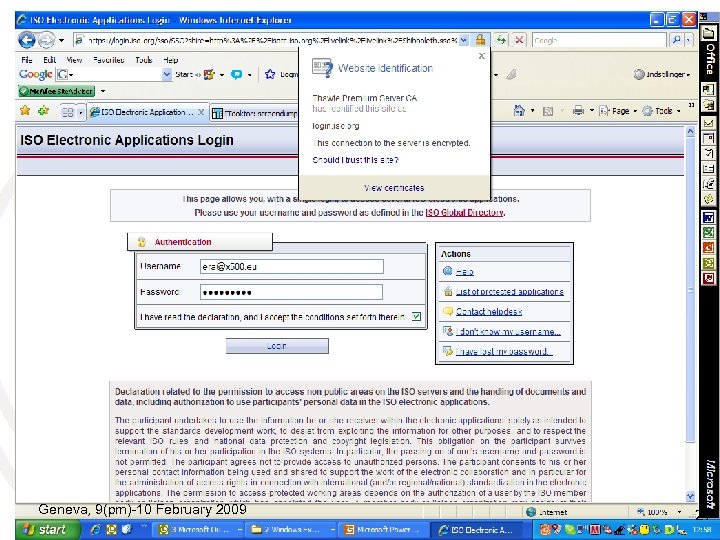Image resolution: width=720 pixels, height=540 pixels.
Task: Switch to Microsoft PowerPoint taskbar button
Action: [383, 529]
